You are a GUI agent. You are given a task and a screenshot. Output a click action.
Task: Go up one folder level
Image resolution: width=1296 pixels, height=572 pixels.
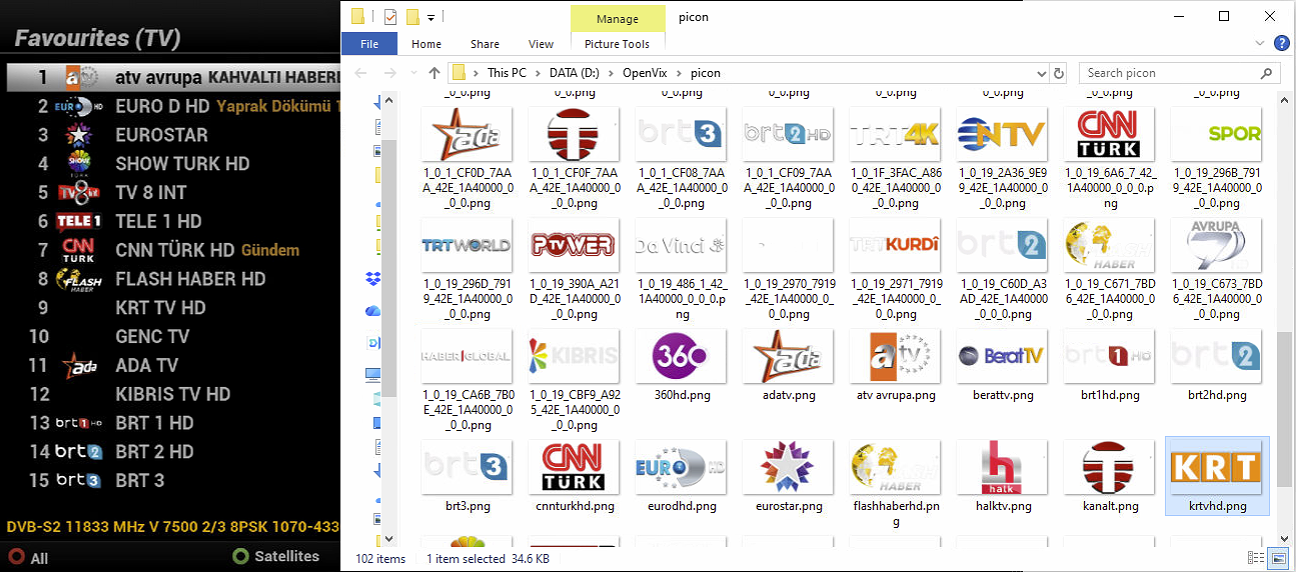point(434,73)
